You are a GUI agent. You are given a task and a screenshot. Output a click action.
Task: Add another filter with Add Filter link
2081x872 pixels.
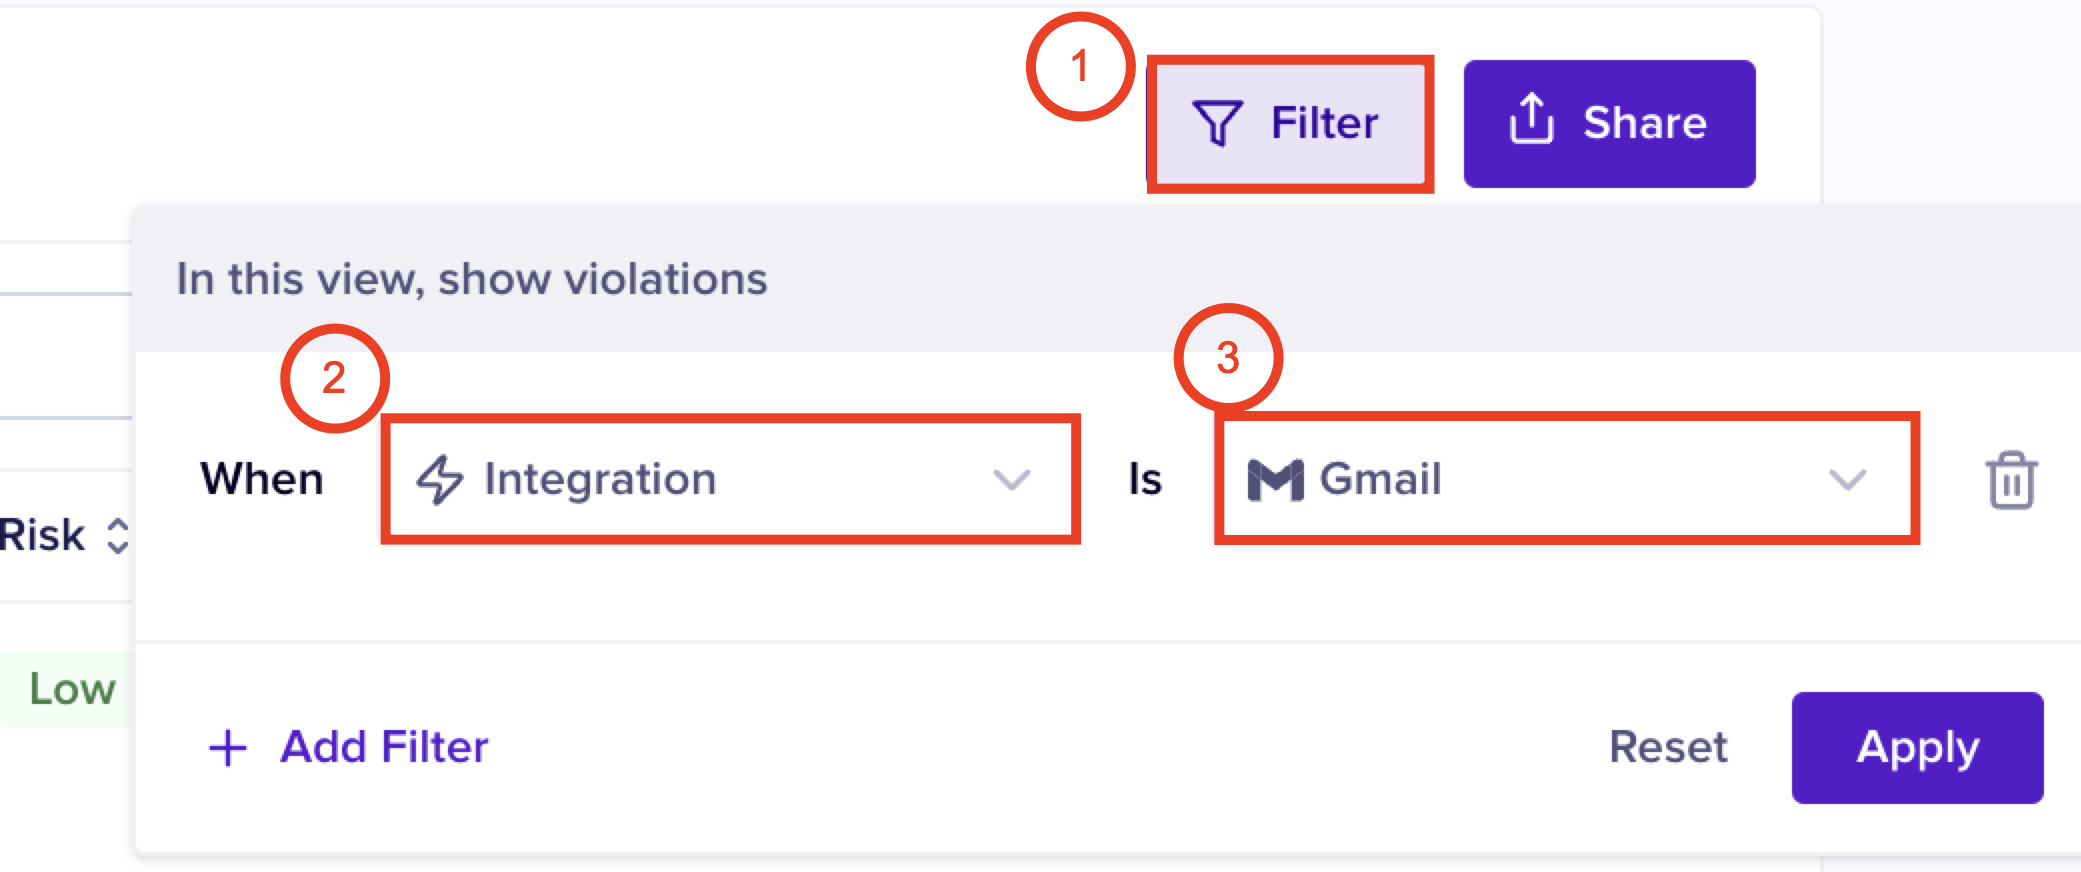384,747
